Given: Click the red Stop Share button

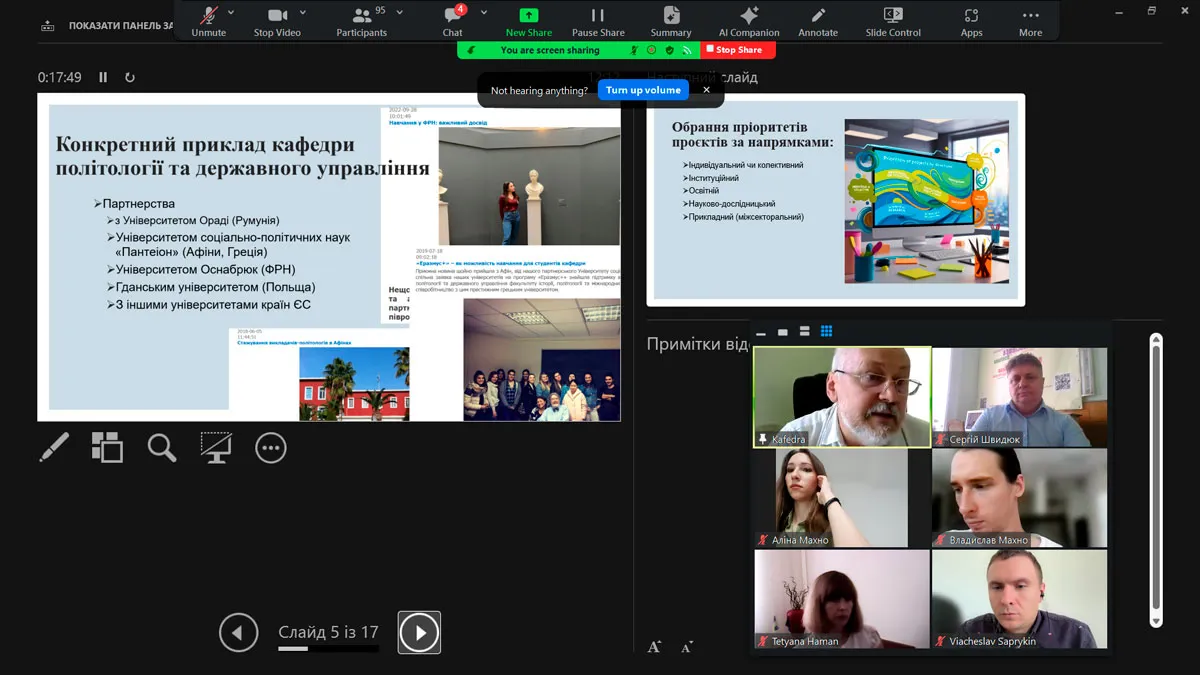Looking at the screenshot, I should (x=738, y=50).
